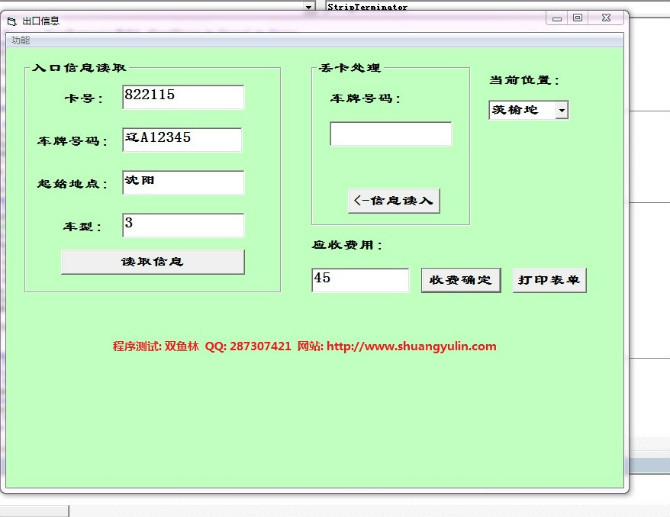Open dropdown arrow left of StripTerminator in background
670x517 pixels.
pyautogui.click(x=309, y=6)
